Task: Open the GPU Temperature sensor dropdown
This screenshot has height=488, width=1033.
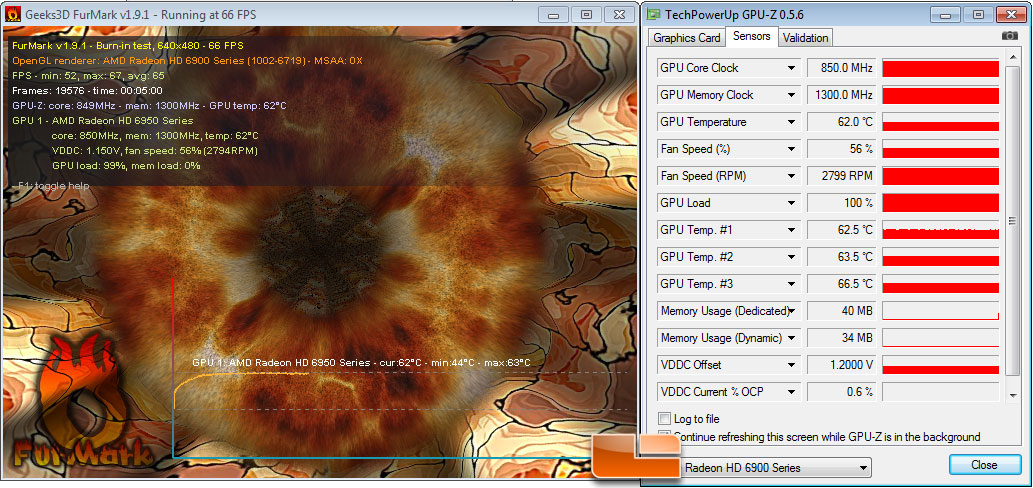Action: coord(791,122)
